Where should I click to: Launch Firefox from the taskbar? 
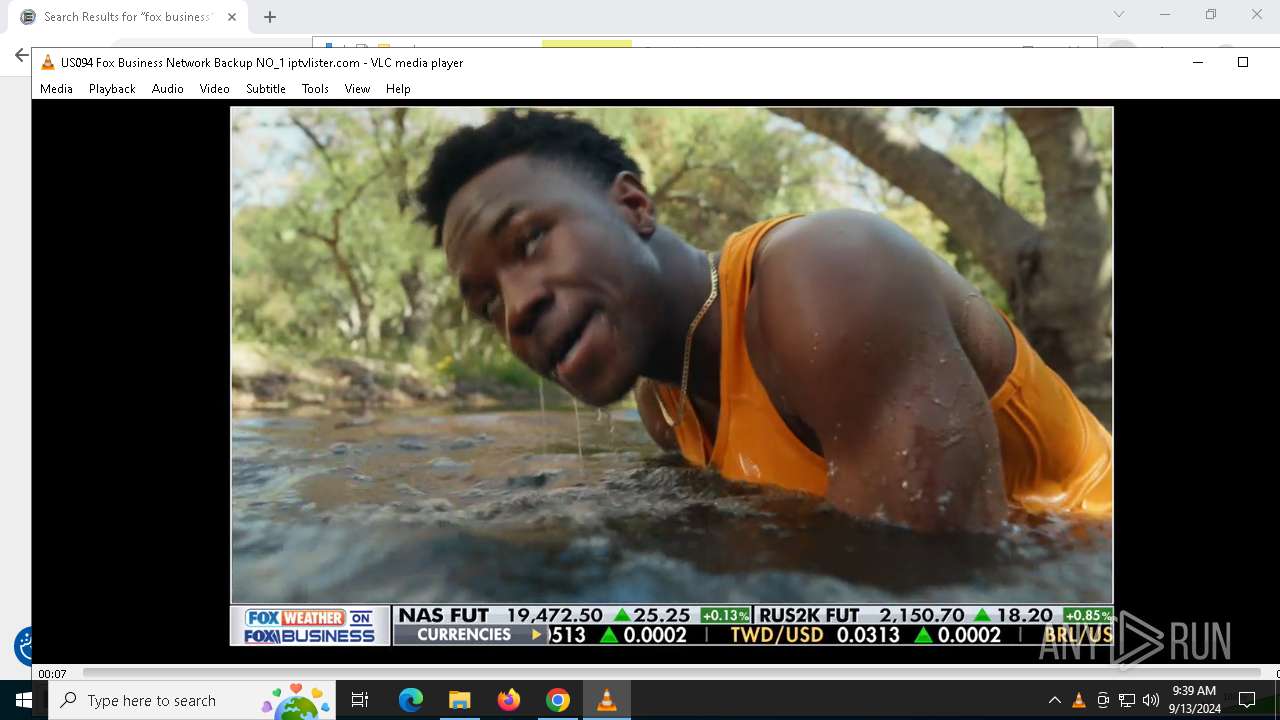(509, 700)
